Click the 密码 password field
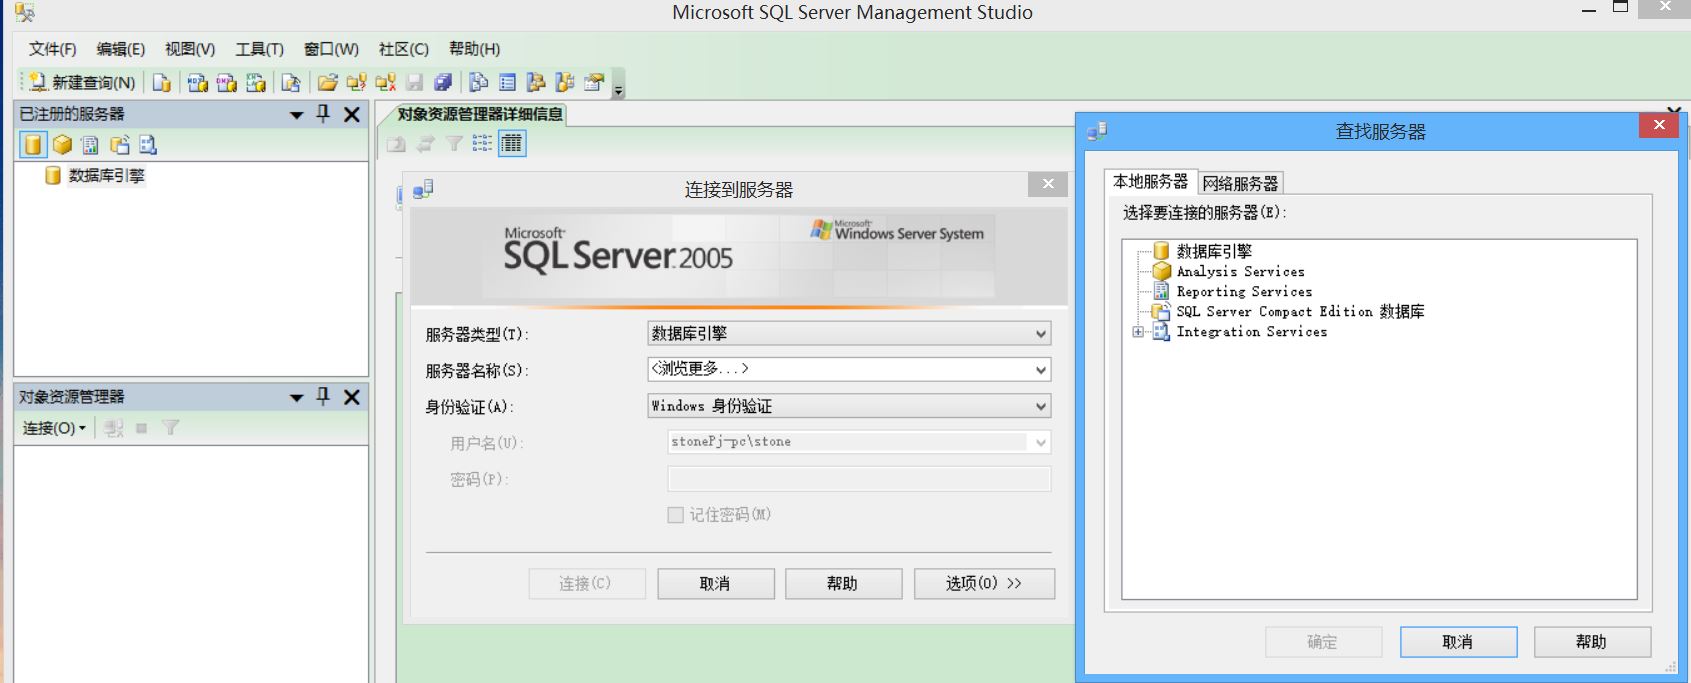 click(858, 479)
